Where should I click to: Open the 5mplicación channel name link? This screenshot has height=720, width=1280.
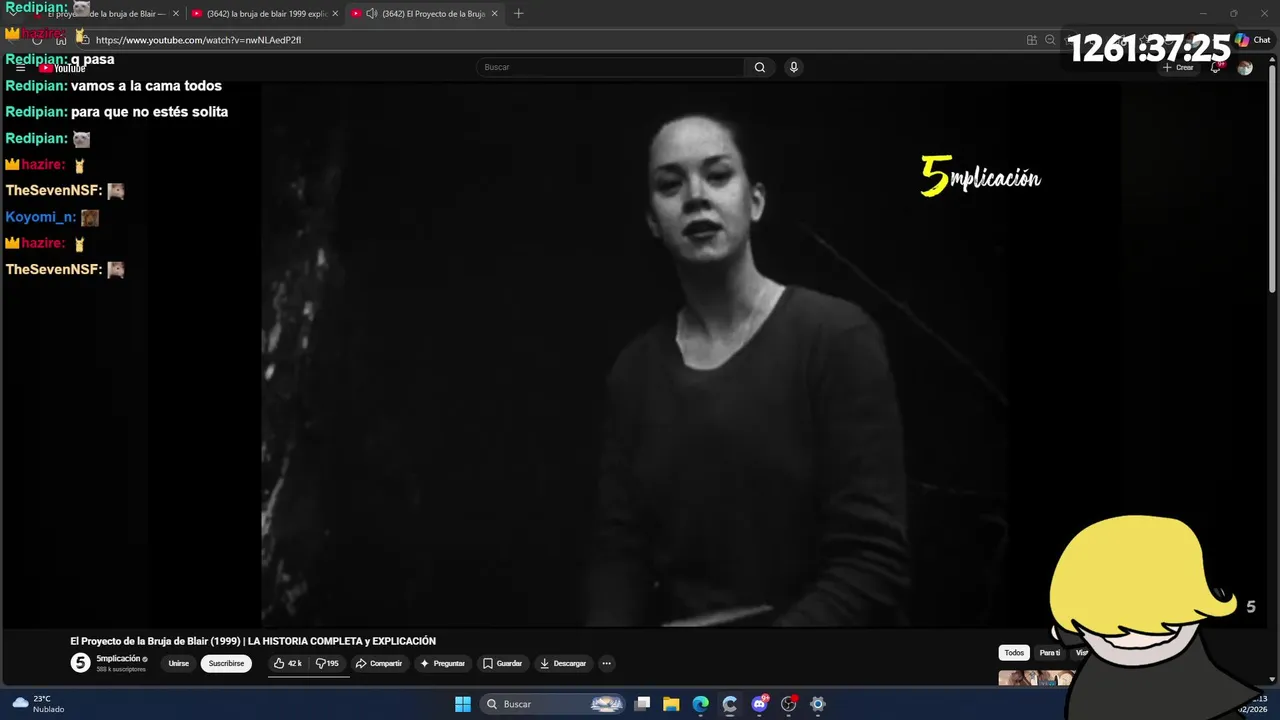point(118,659)
